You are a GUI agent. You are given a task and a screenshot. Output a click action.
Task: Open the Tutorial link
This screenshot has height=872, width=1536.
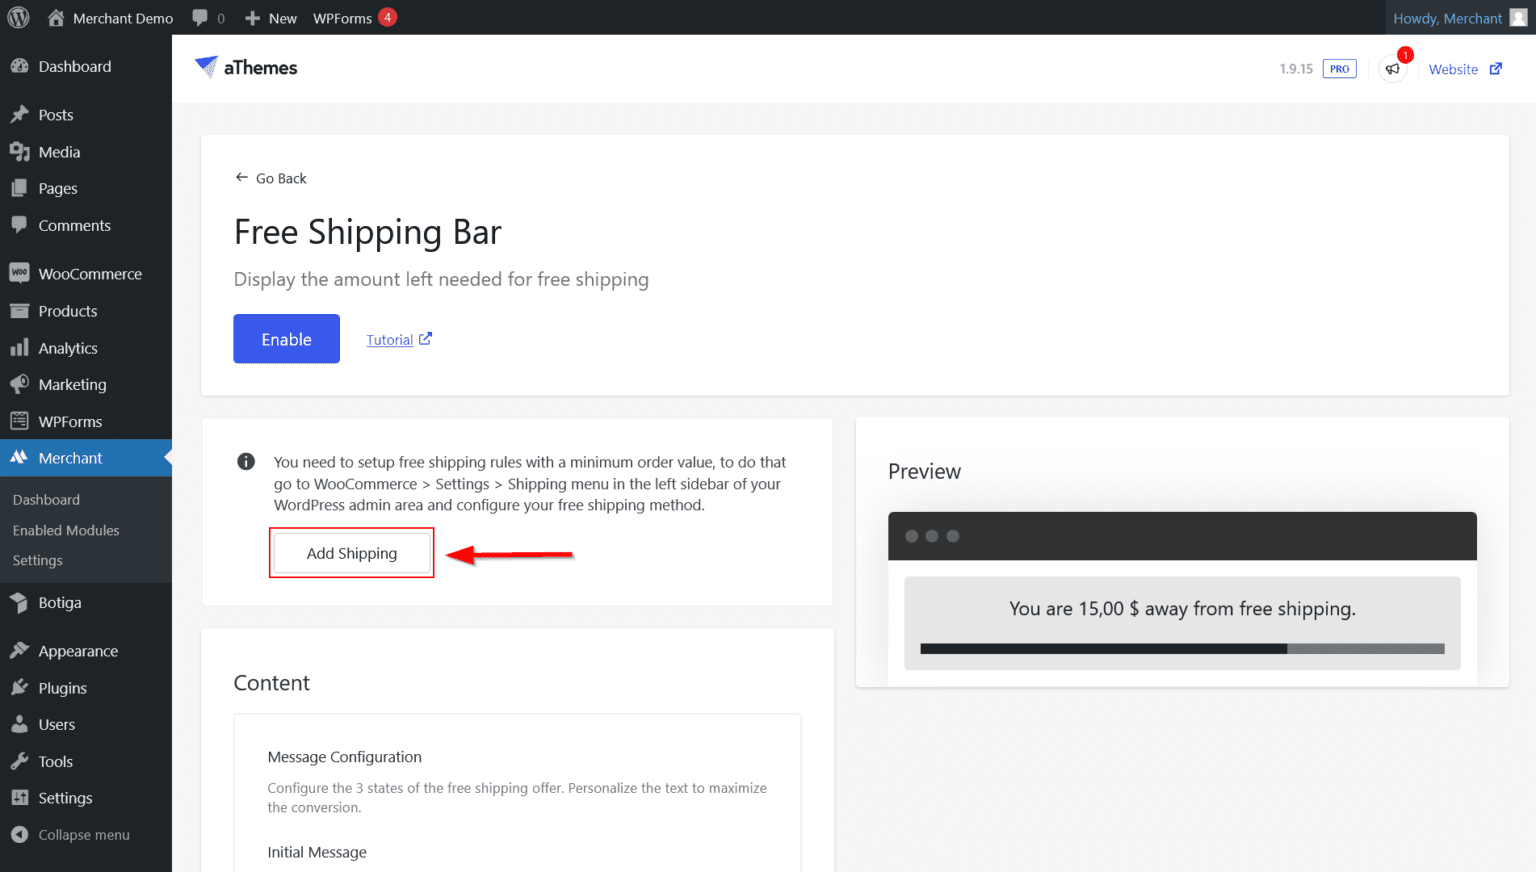[x=390, y=339]
